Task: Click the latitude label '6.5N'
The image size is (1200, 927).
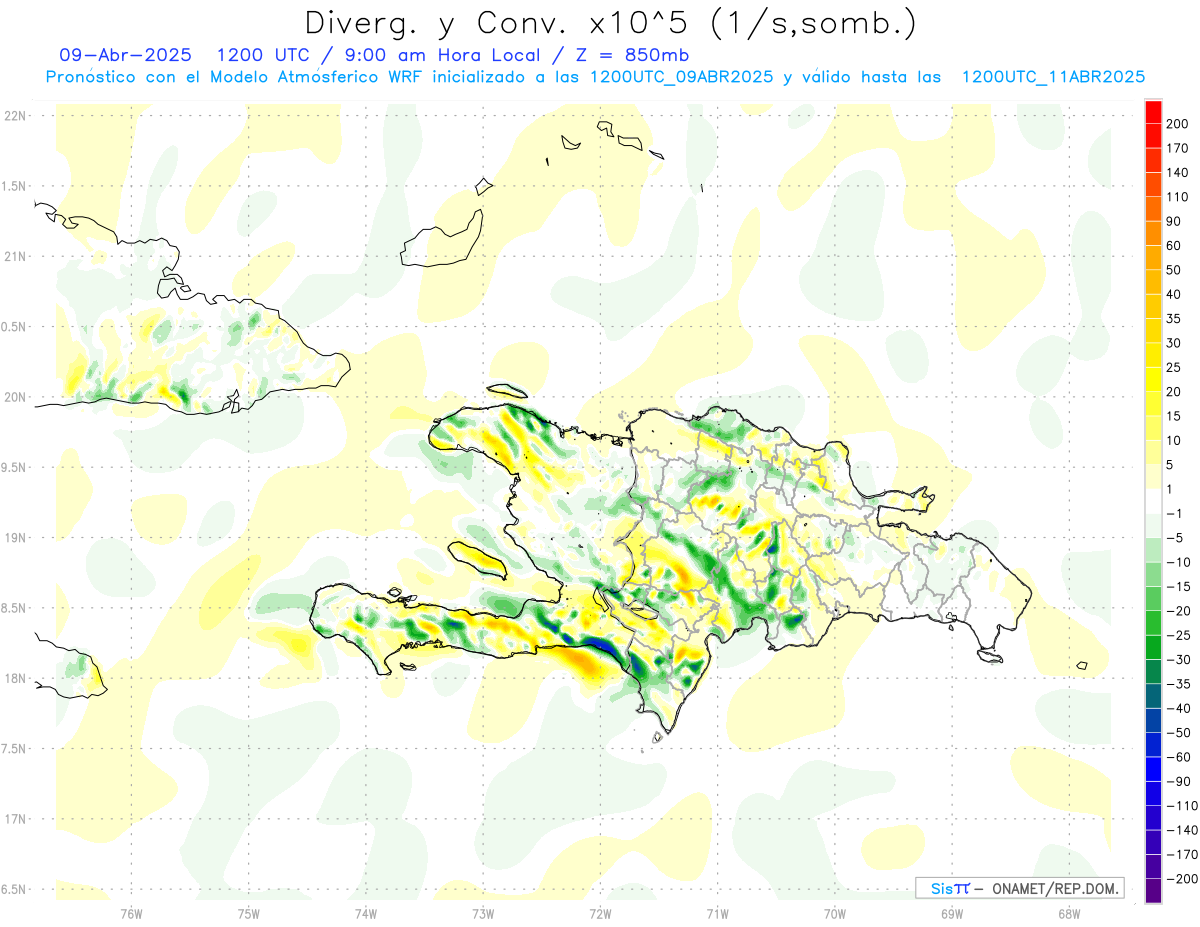Action: point(14,889)
